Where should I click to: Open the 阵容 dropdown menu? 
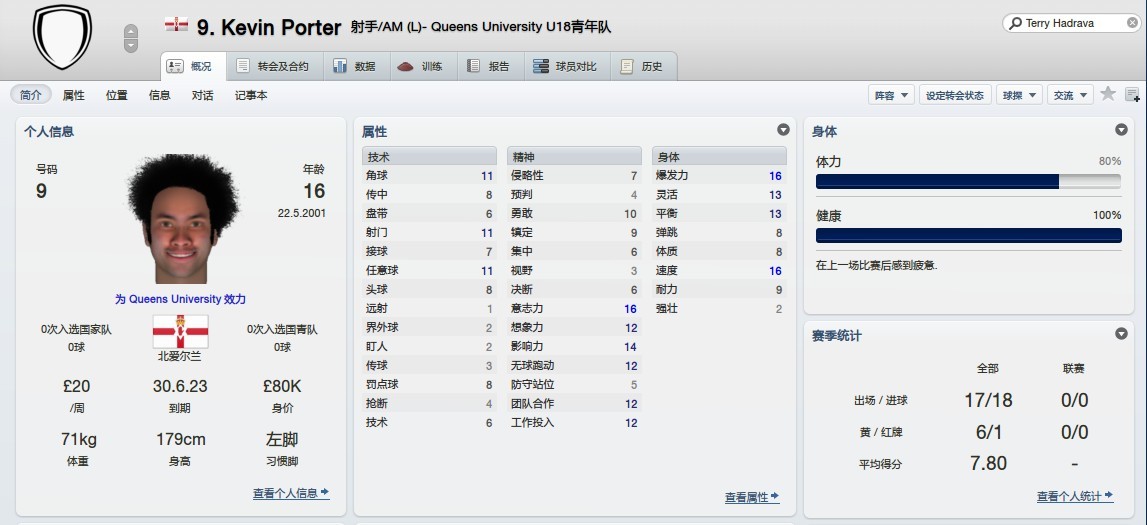coord(891,95)
